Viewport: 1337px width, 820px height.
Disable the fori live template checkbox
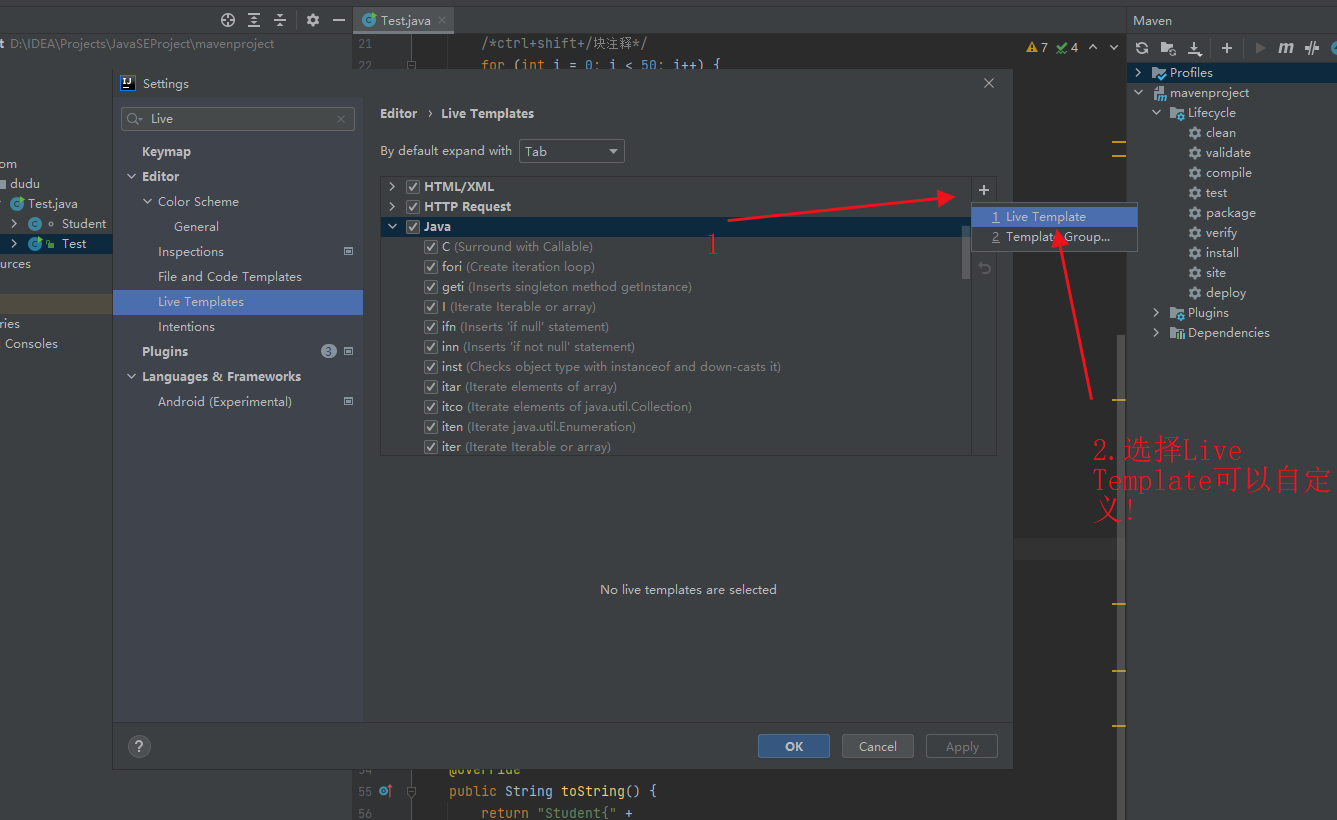pos(431,267)
